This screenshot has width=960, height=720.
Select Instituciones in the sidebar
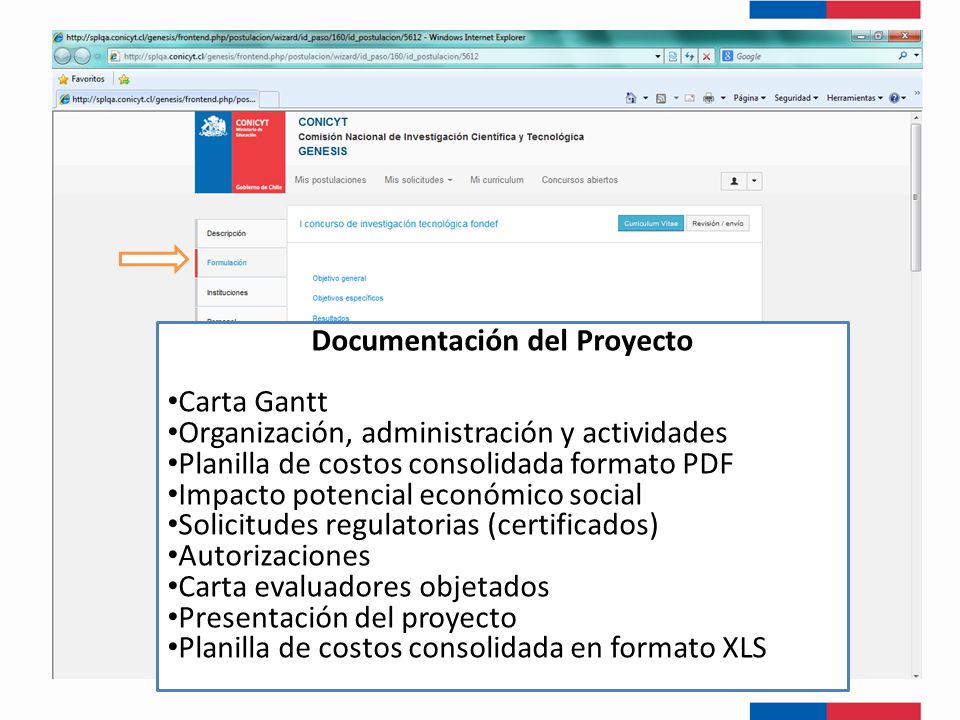coord(241,293)
